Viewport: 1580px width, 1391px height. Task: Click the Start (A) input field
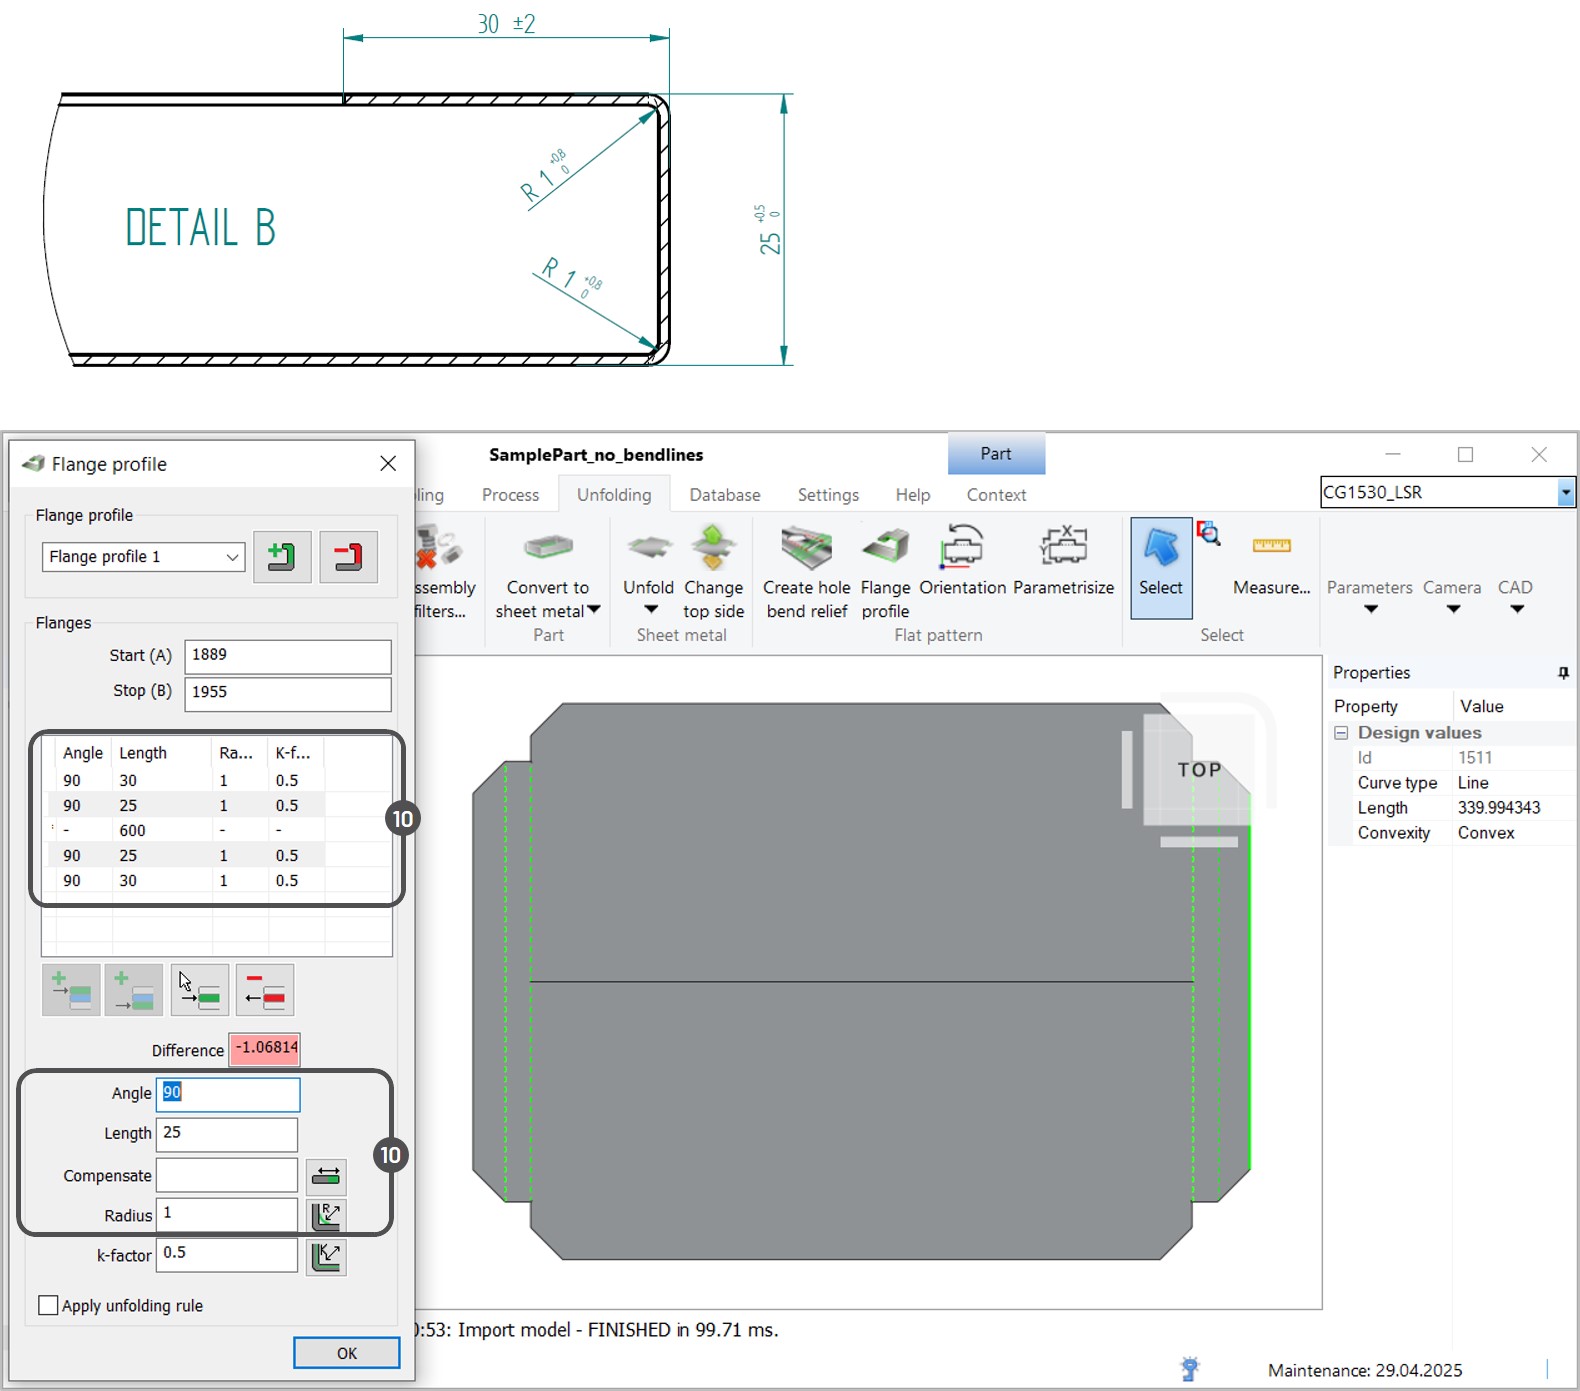(287, 656)
